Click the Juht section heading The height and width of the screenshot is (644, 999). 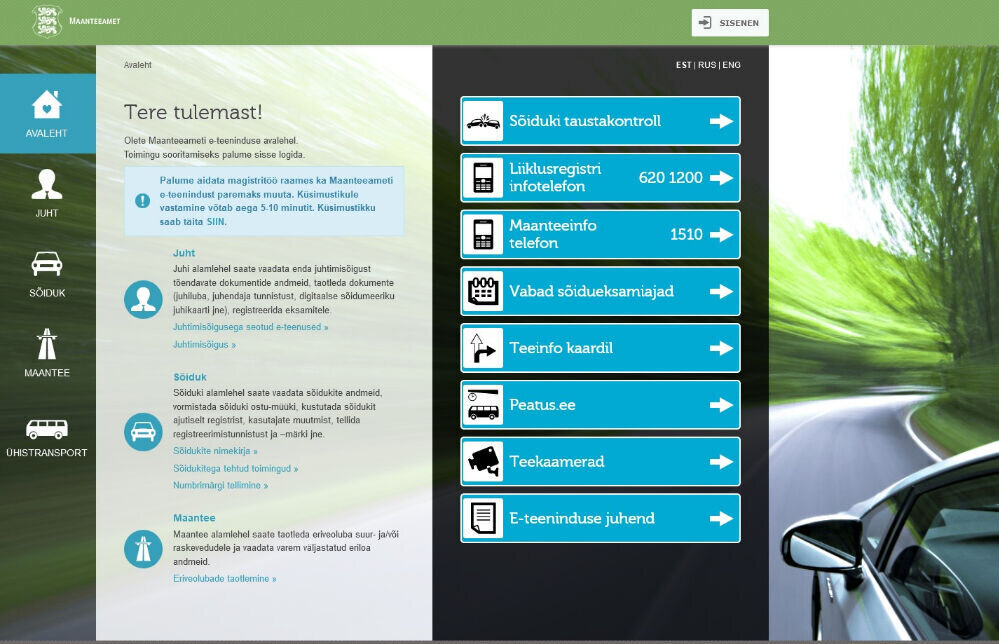[x=184, y=253]
